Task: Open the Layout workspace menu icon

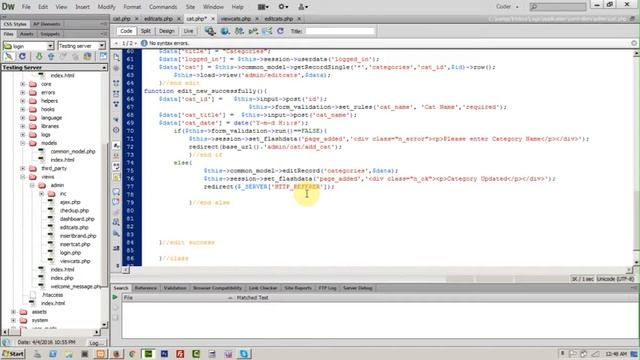Action: click(263, 7)
